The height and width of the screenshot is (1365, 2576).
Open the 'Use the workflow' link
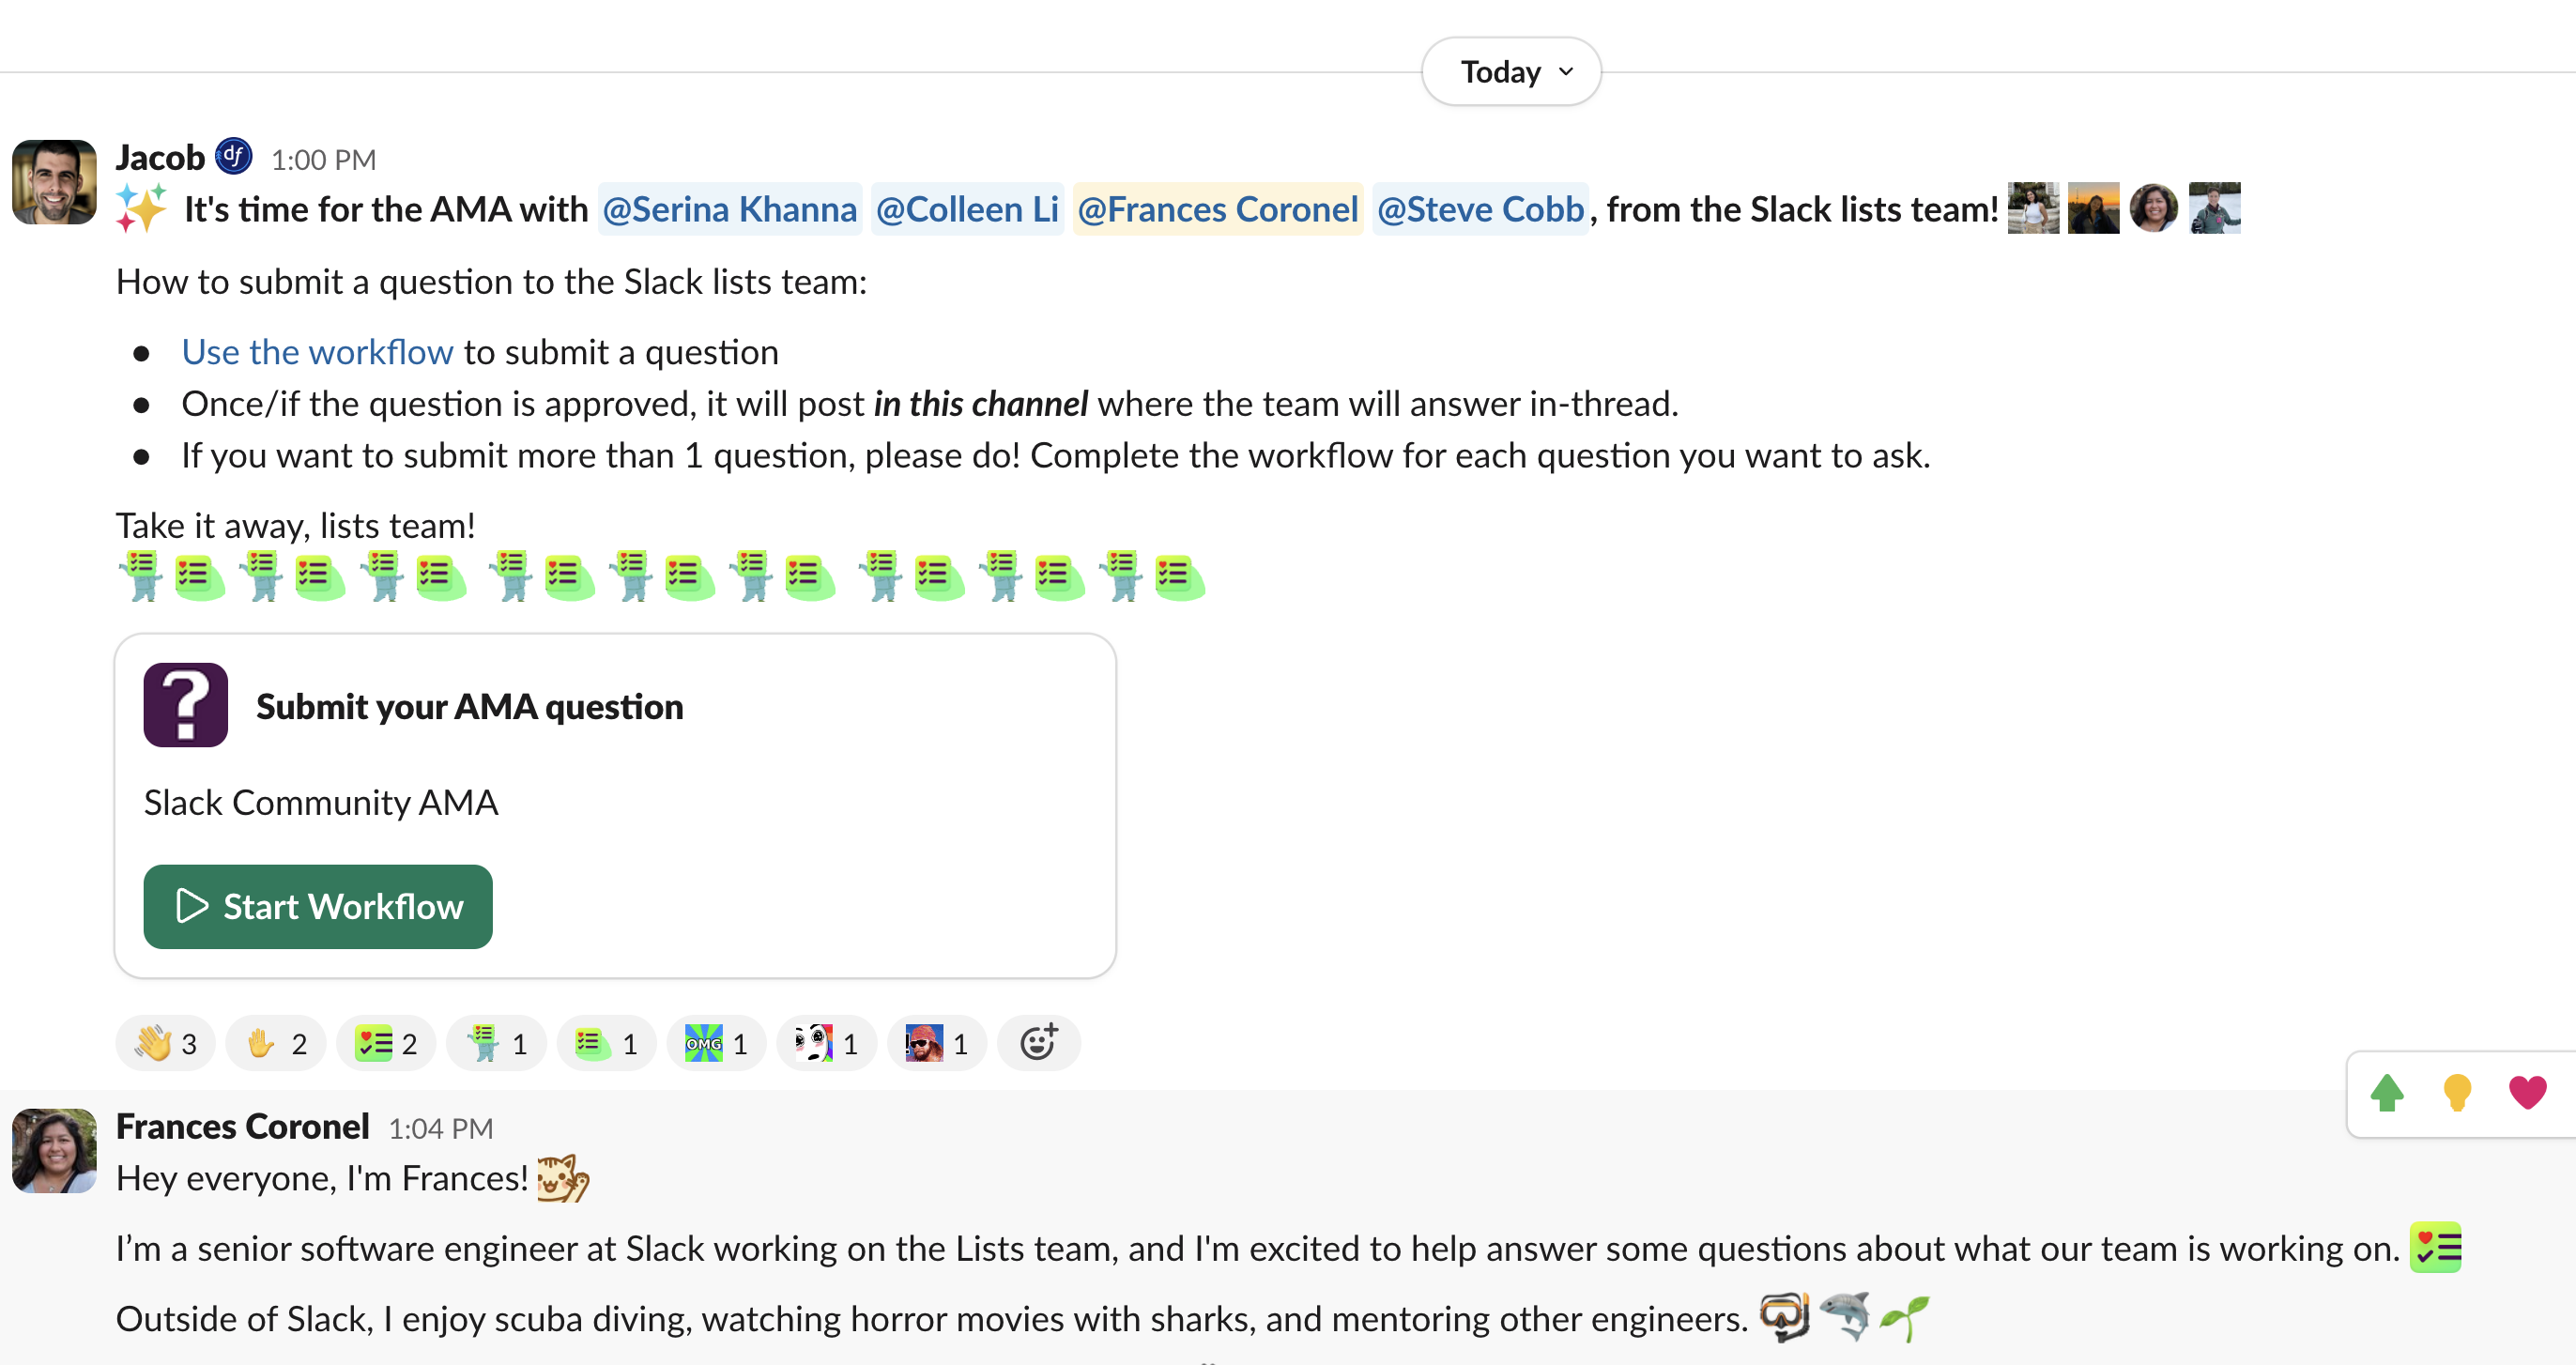(x=317, y=352)
